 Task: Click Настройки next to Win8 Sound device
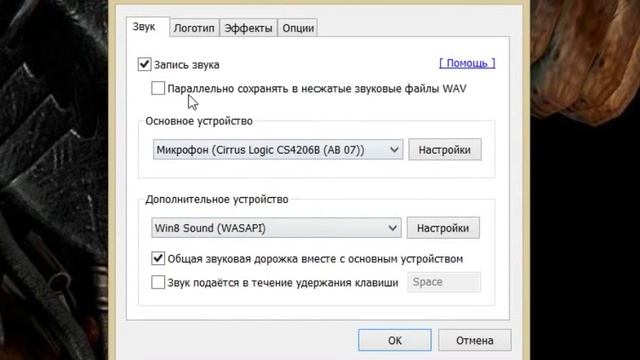pos(443,228)
